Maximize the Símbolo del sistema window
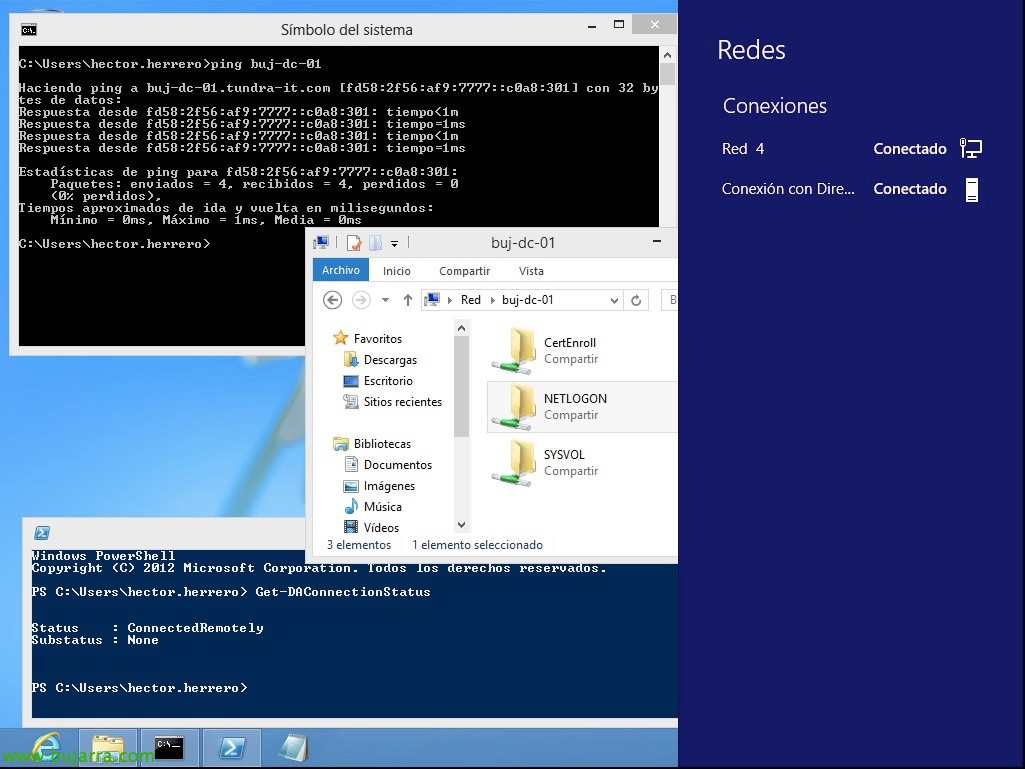The height and width of the screenshot is (769, 1025). [x=619, y=25]
